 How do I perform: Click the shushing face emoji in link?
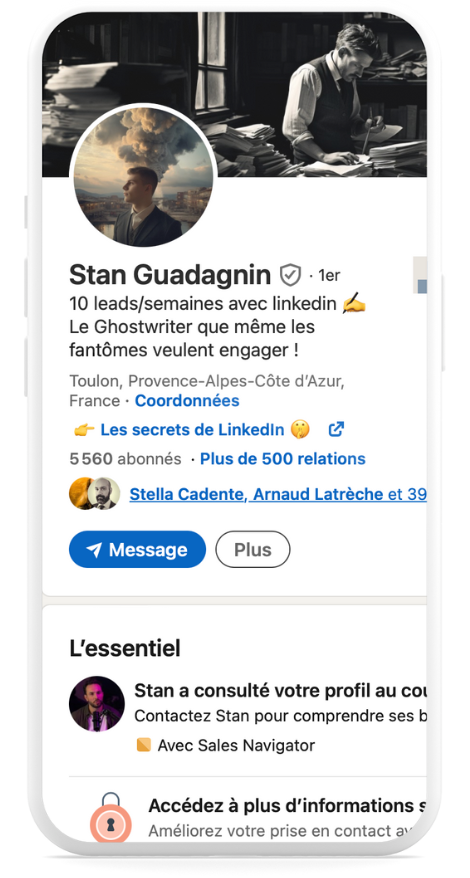tap(300, 430)
